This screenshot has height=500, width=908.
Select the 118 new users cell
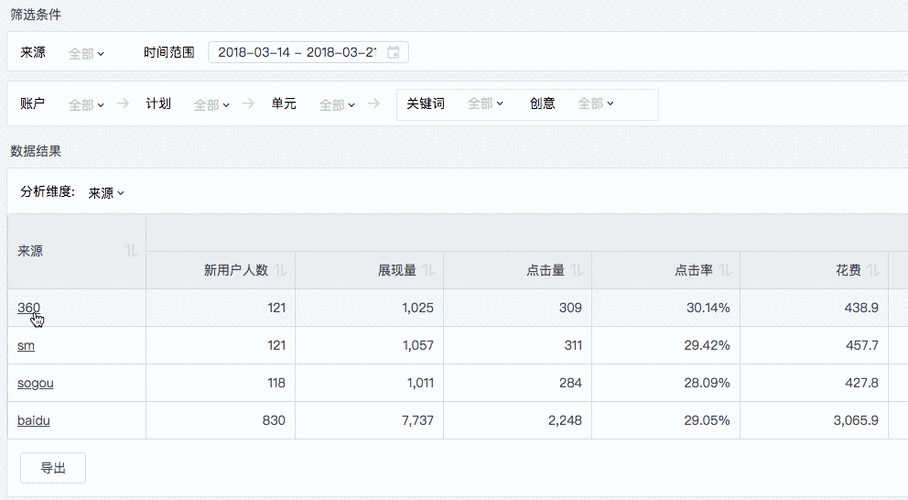point(221,383)
